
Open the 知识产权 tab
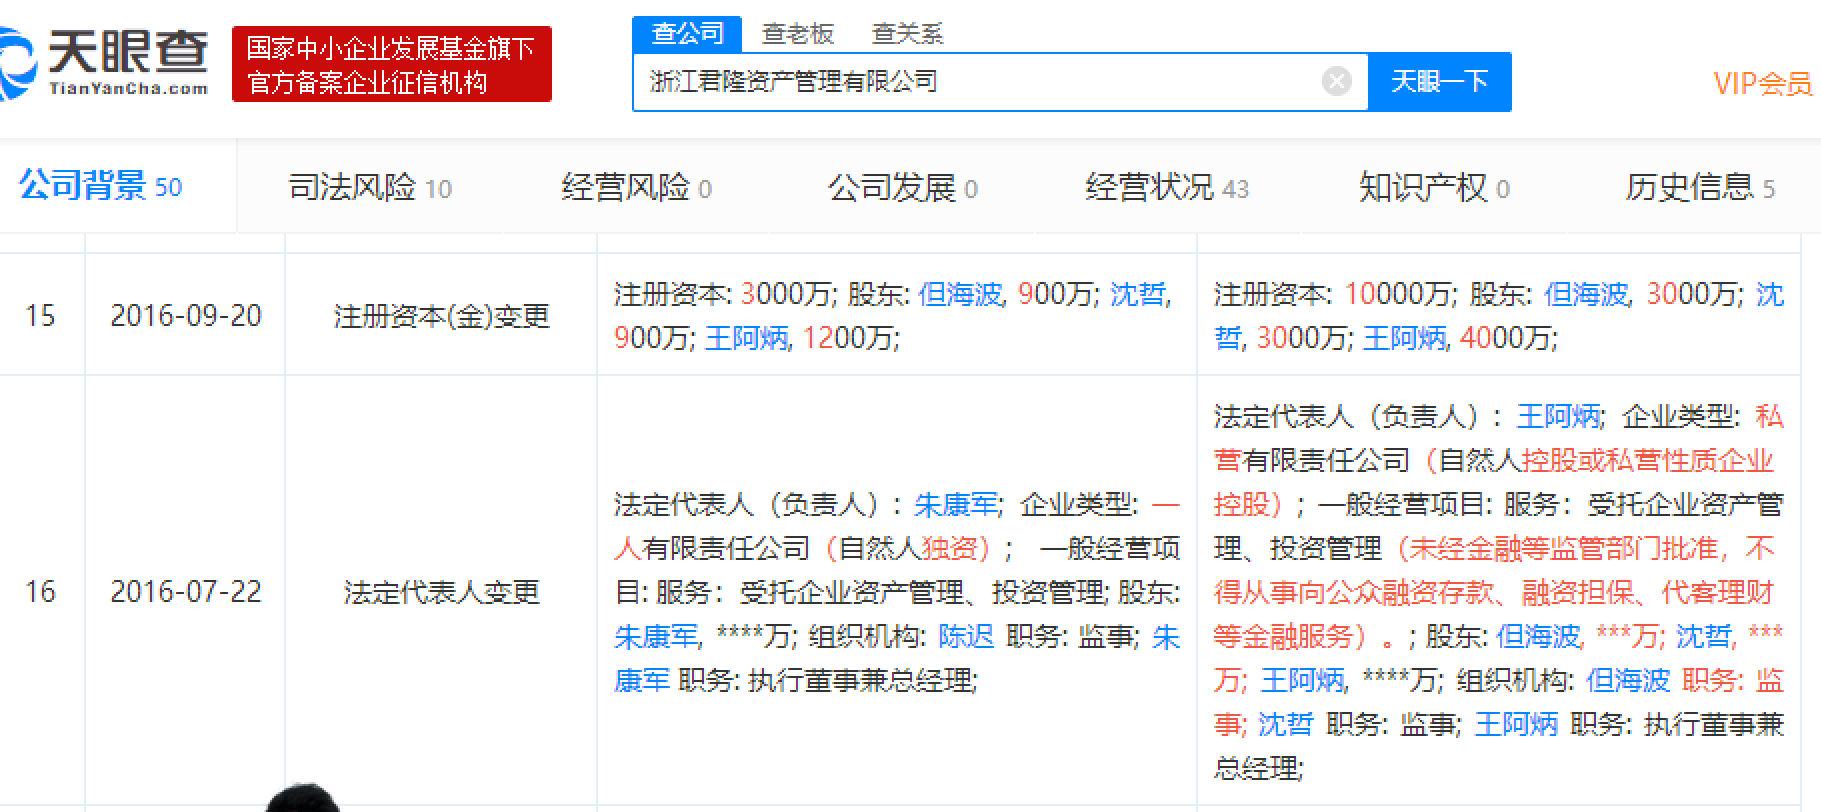tap(1435, 187)
